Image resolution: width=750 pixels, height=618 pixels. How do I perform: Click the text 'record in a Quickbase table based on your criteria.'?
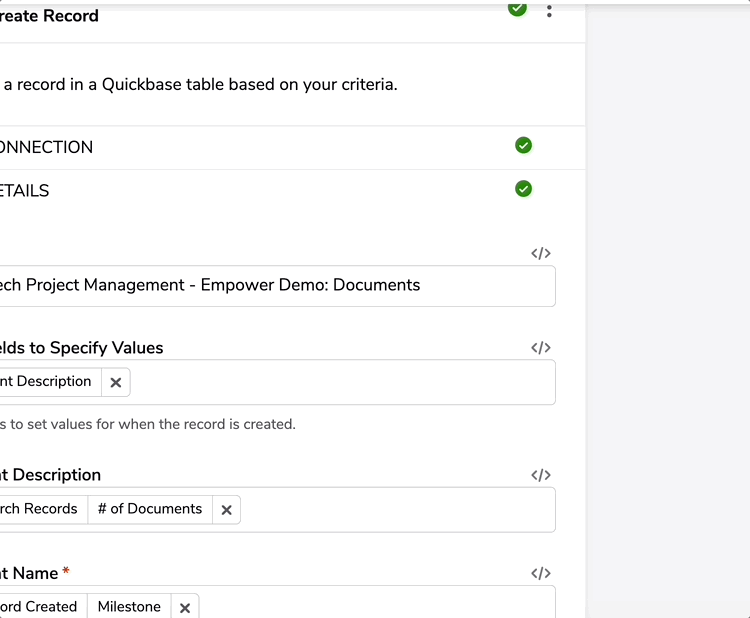coord(208,85)
